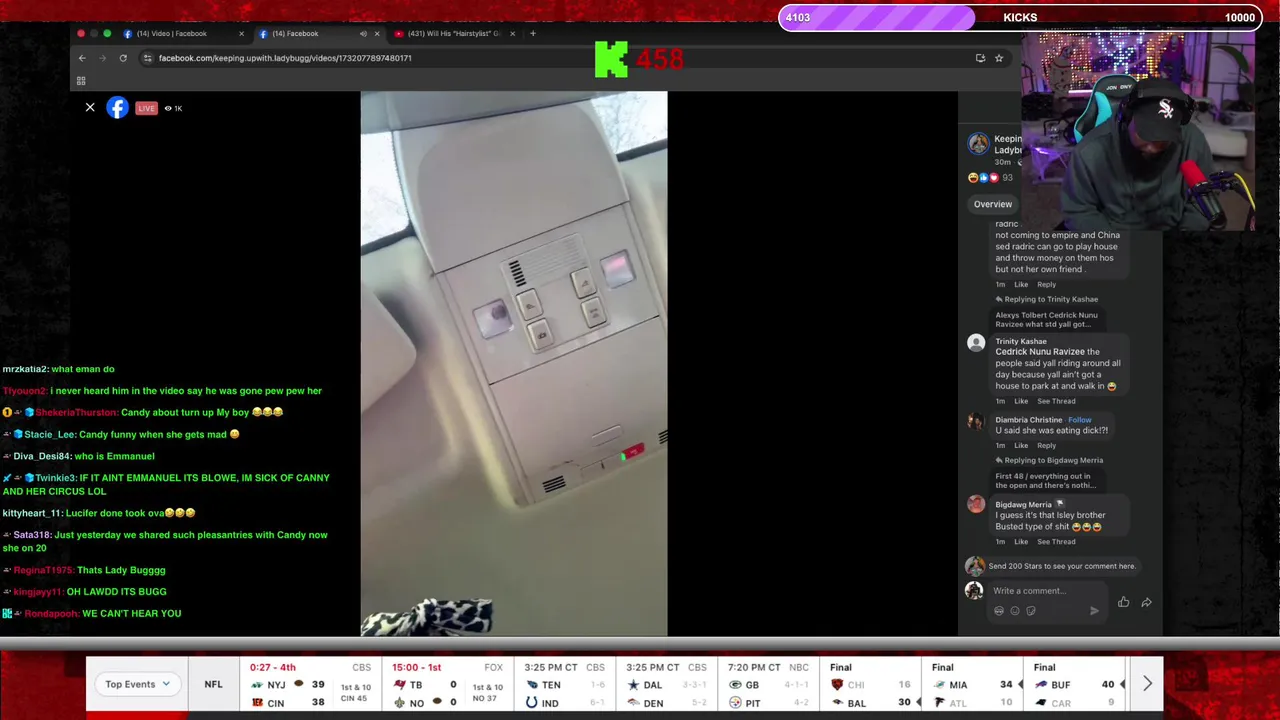View the reactions count 93
Viewport: 1280px width, 720px height.
[x=1007, y=177]
